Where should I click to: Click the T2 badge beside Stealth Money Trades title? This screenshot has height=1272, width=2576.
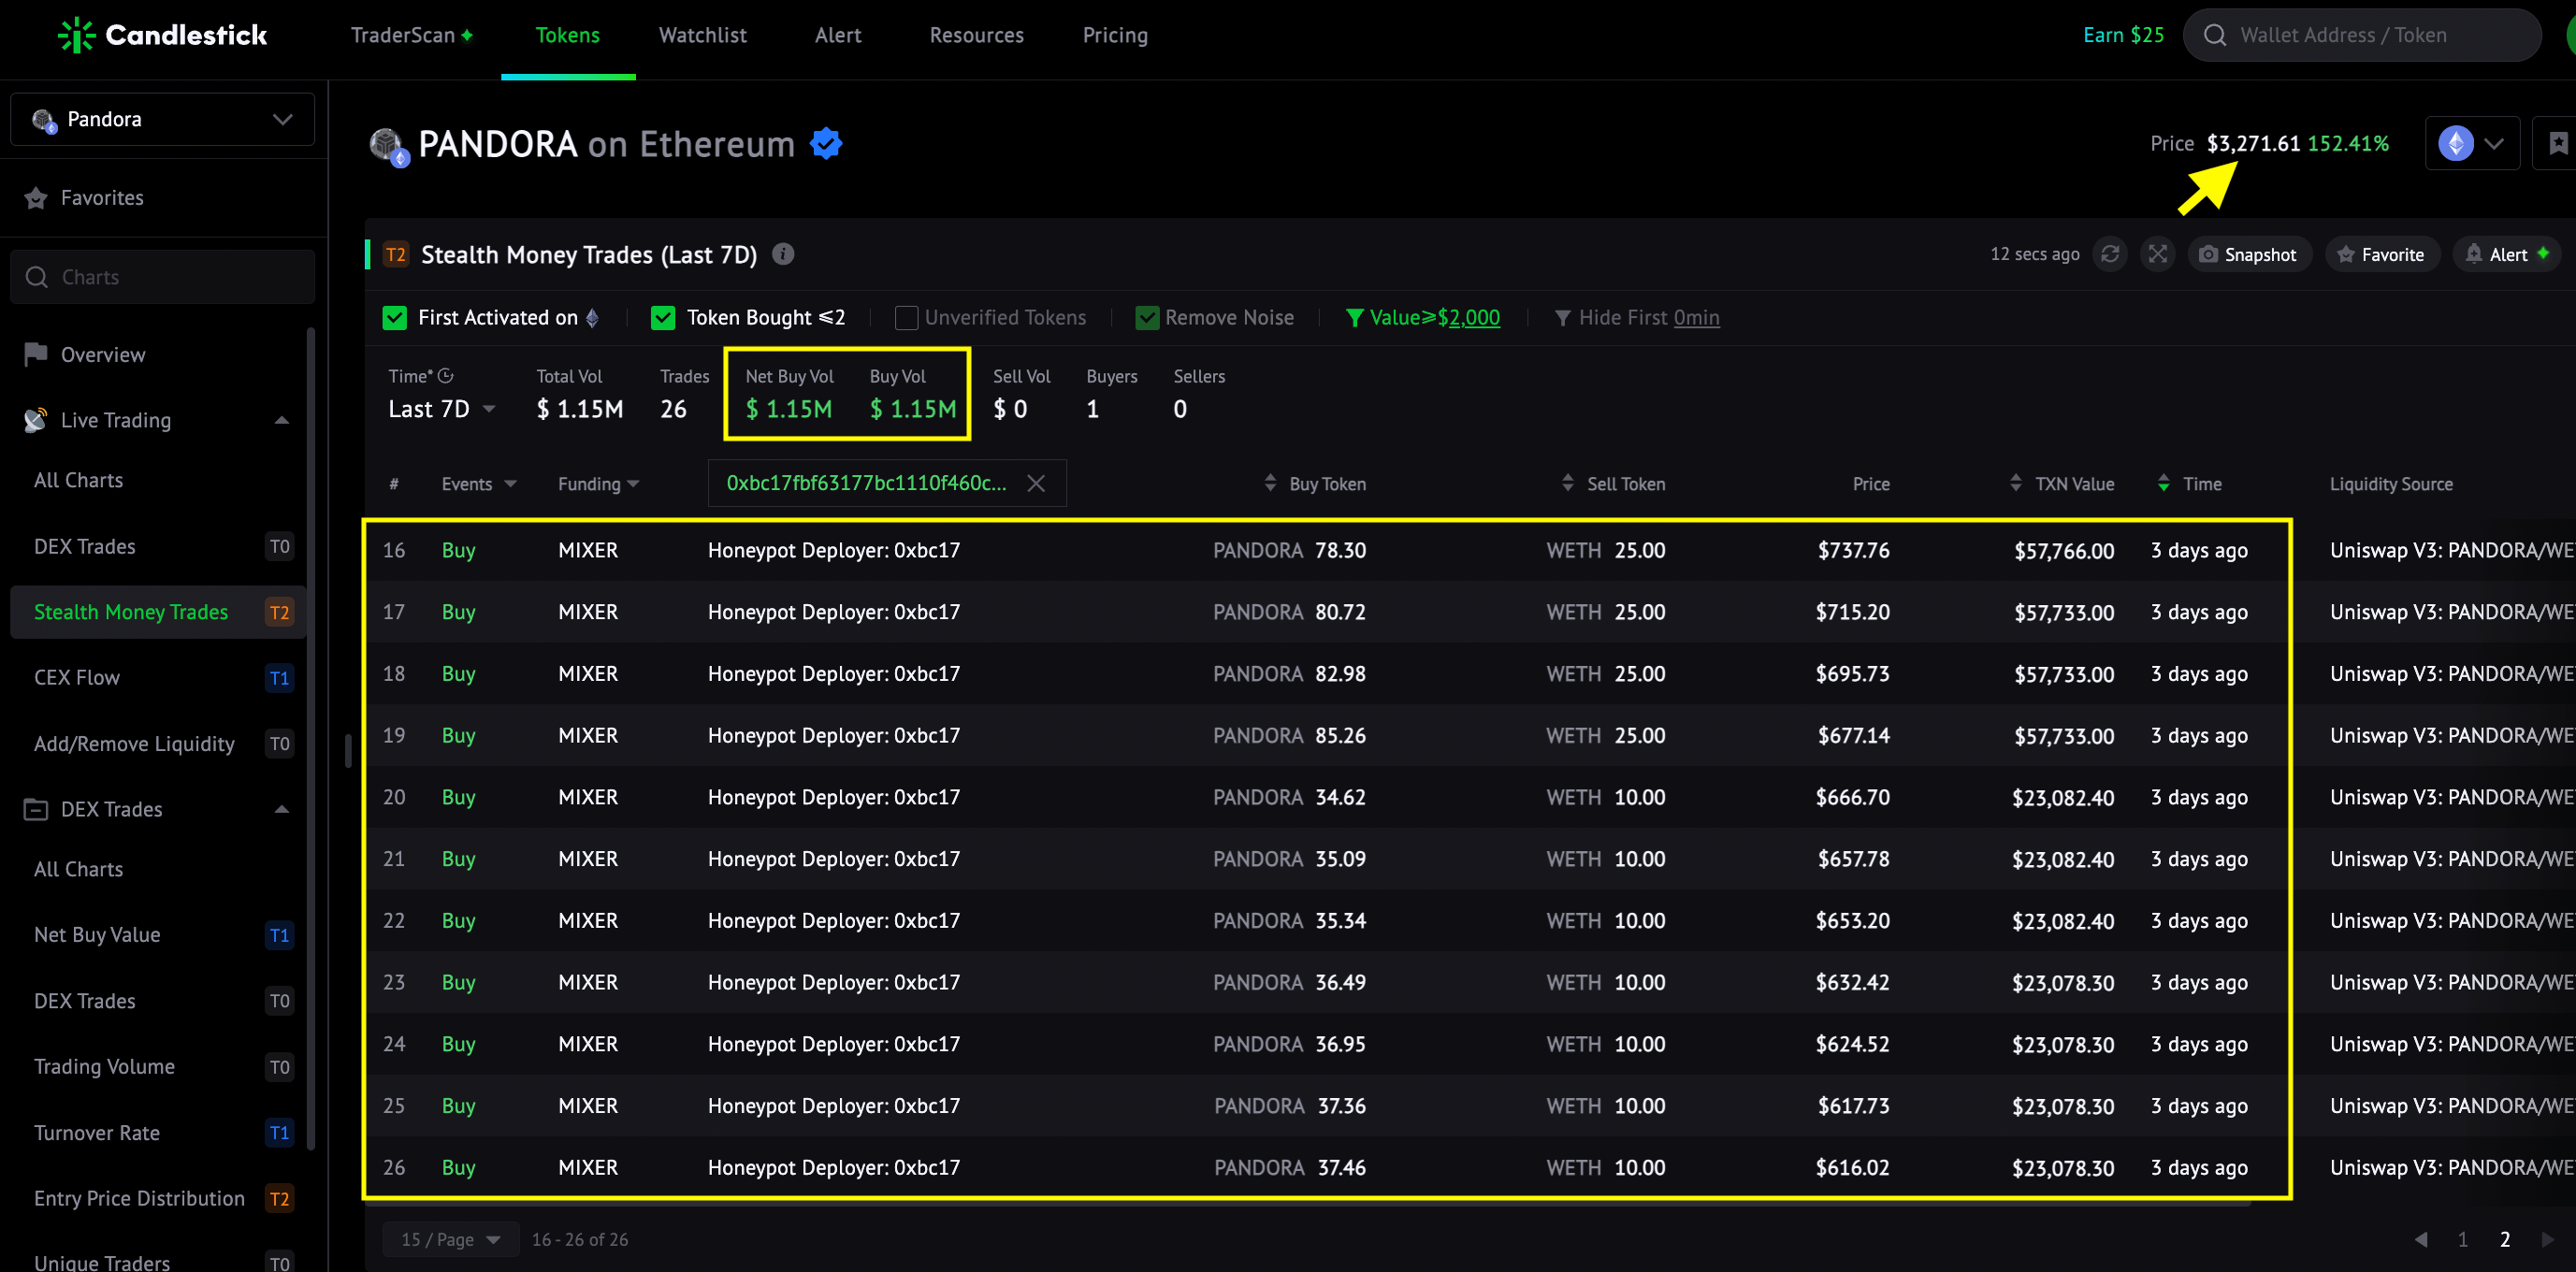coord(396,254)
